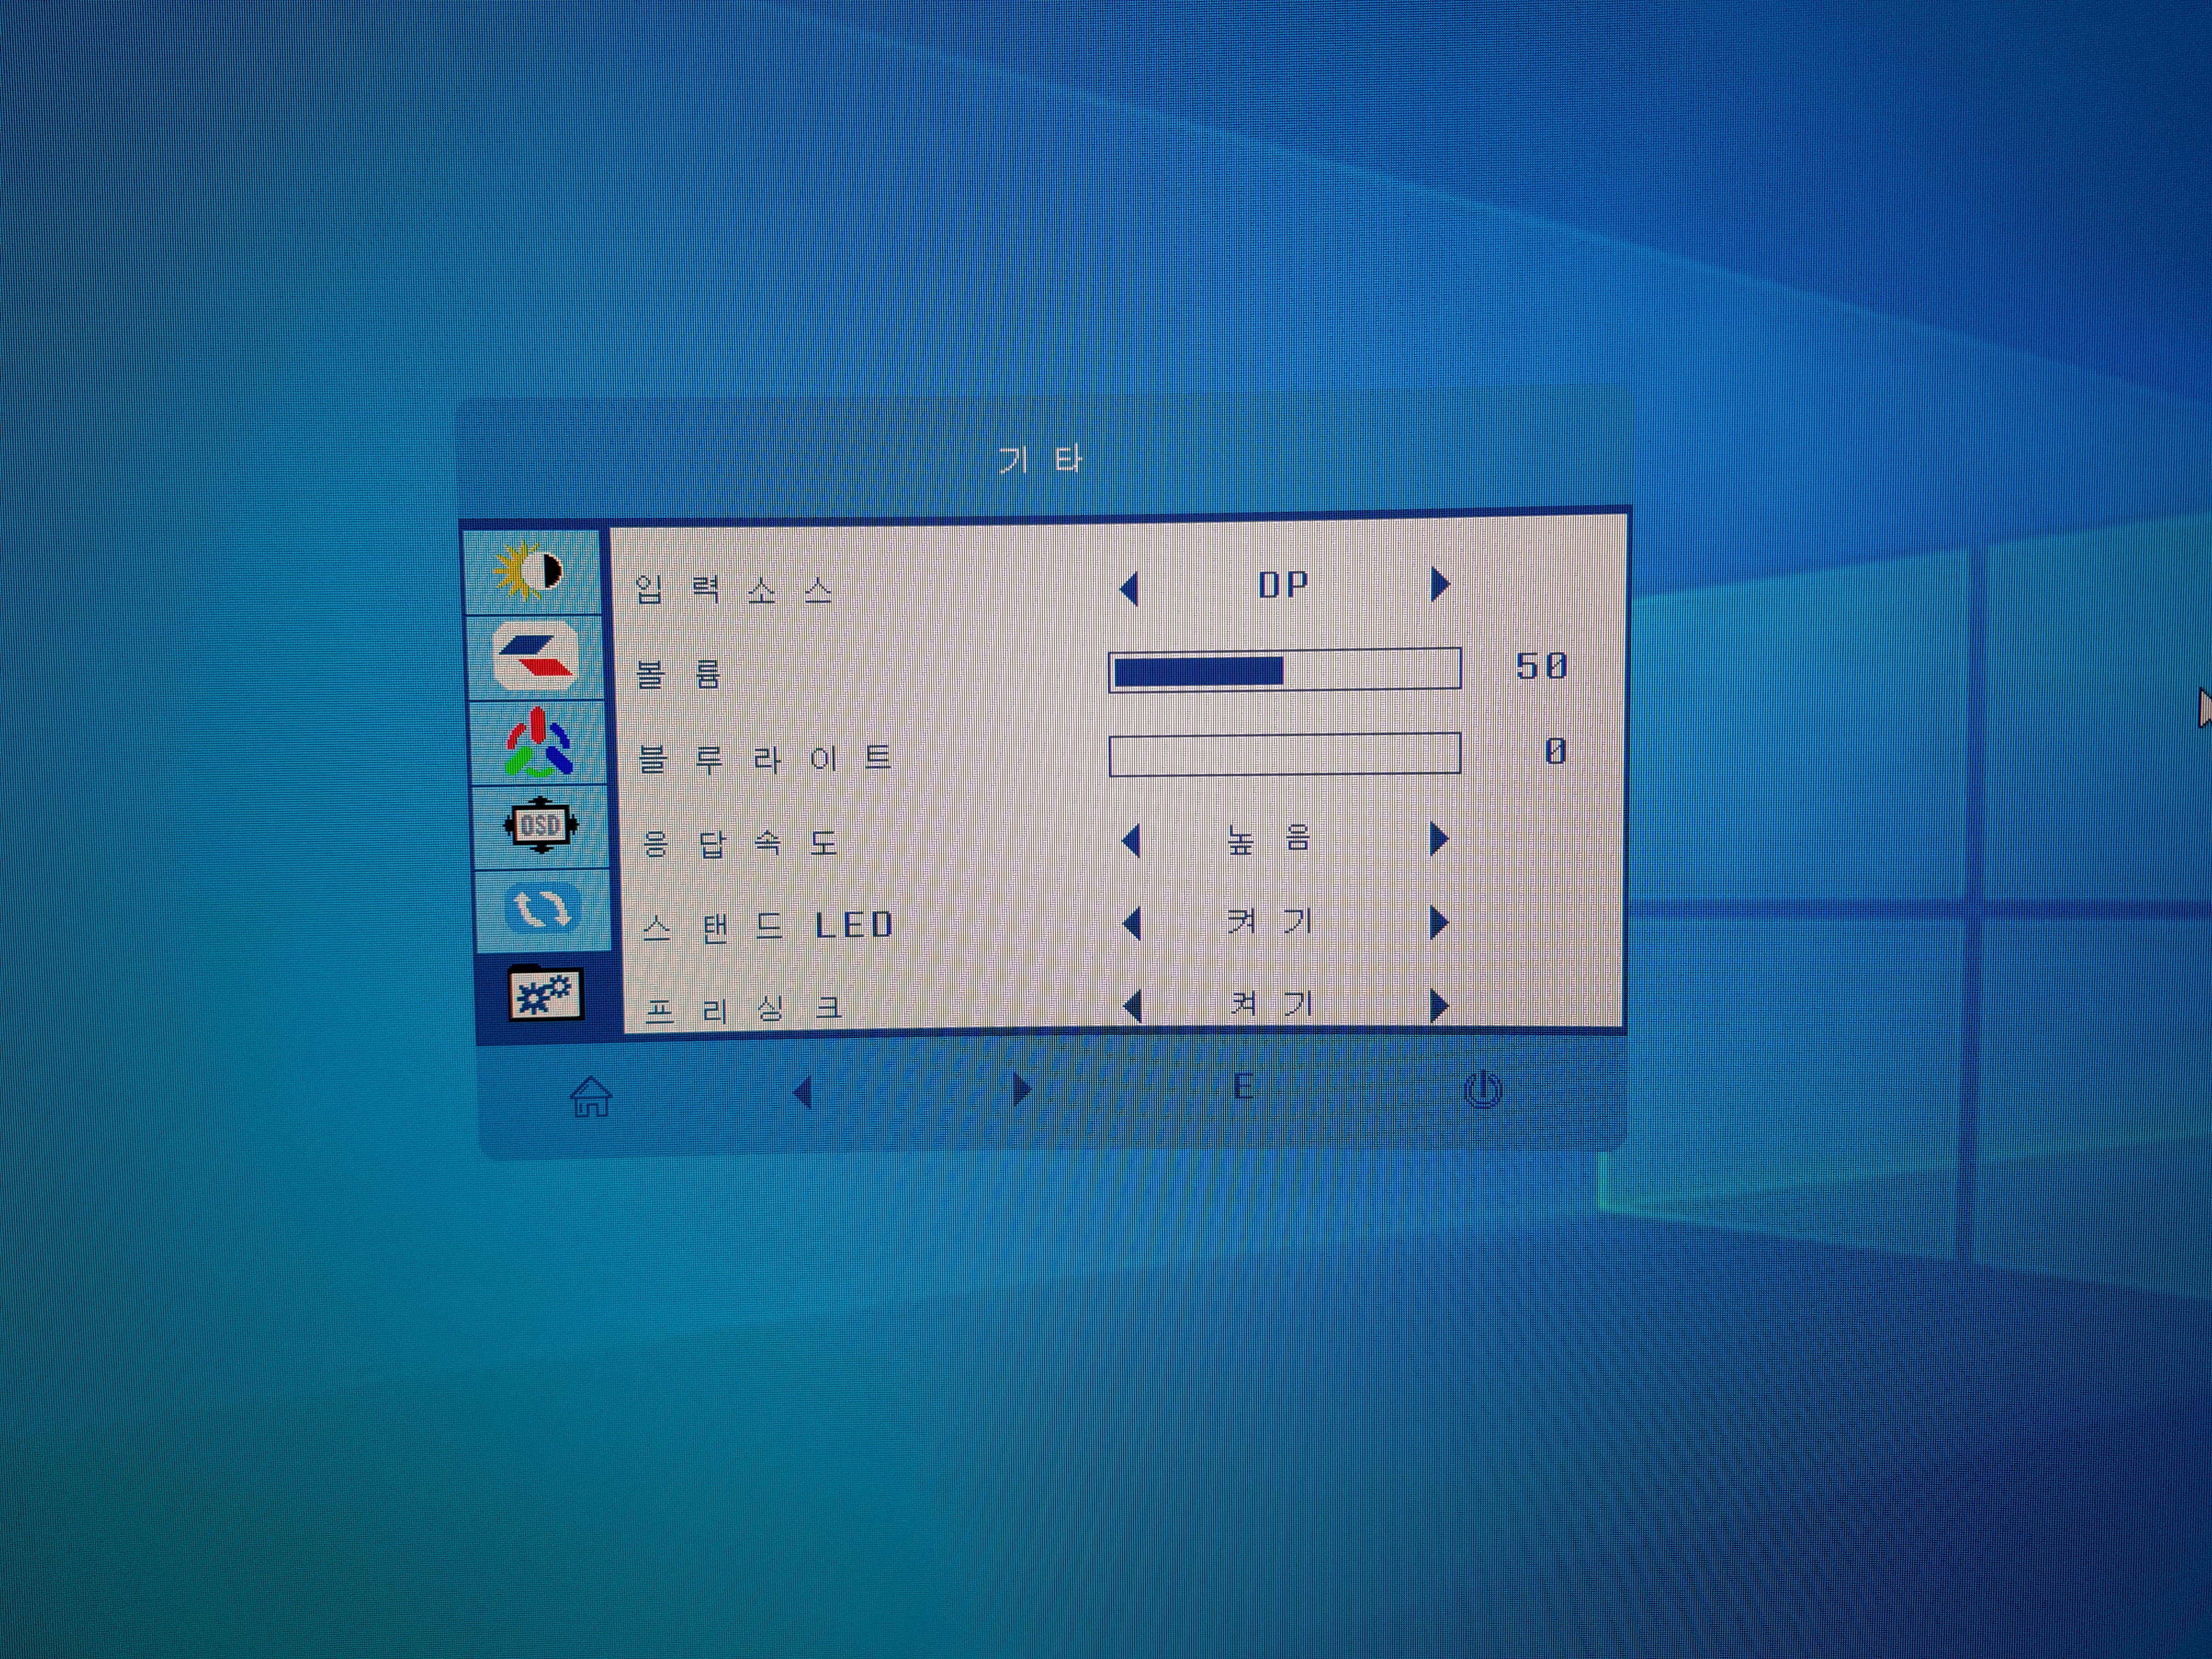Select the OSD settings icon
This screenshot has width=2212, height=1659.
(x=540, y=825)
